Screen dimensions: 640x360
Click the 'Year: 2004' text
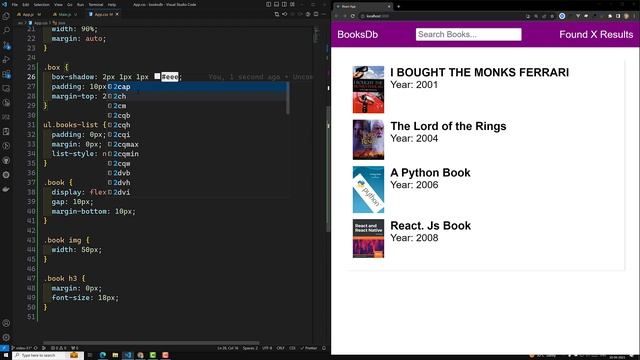[x=414, y=139]
